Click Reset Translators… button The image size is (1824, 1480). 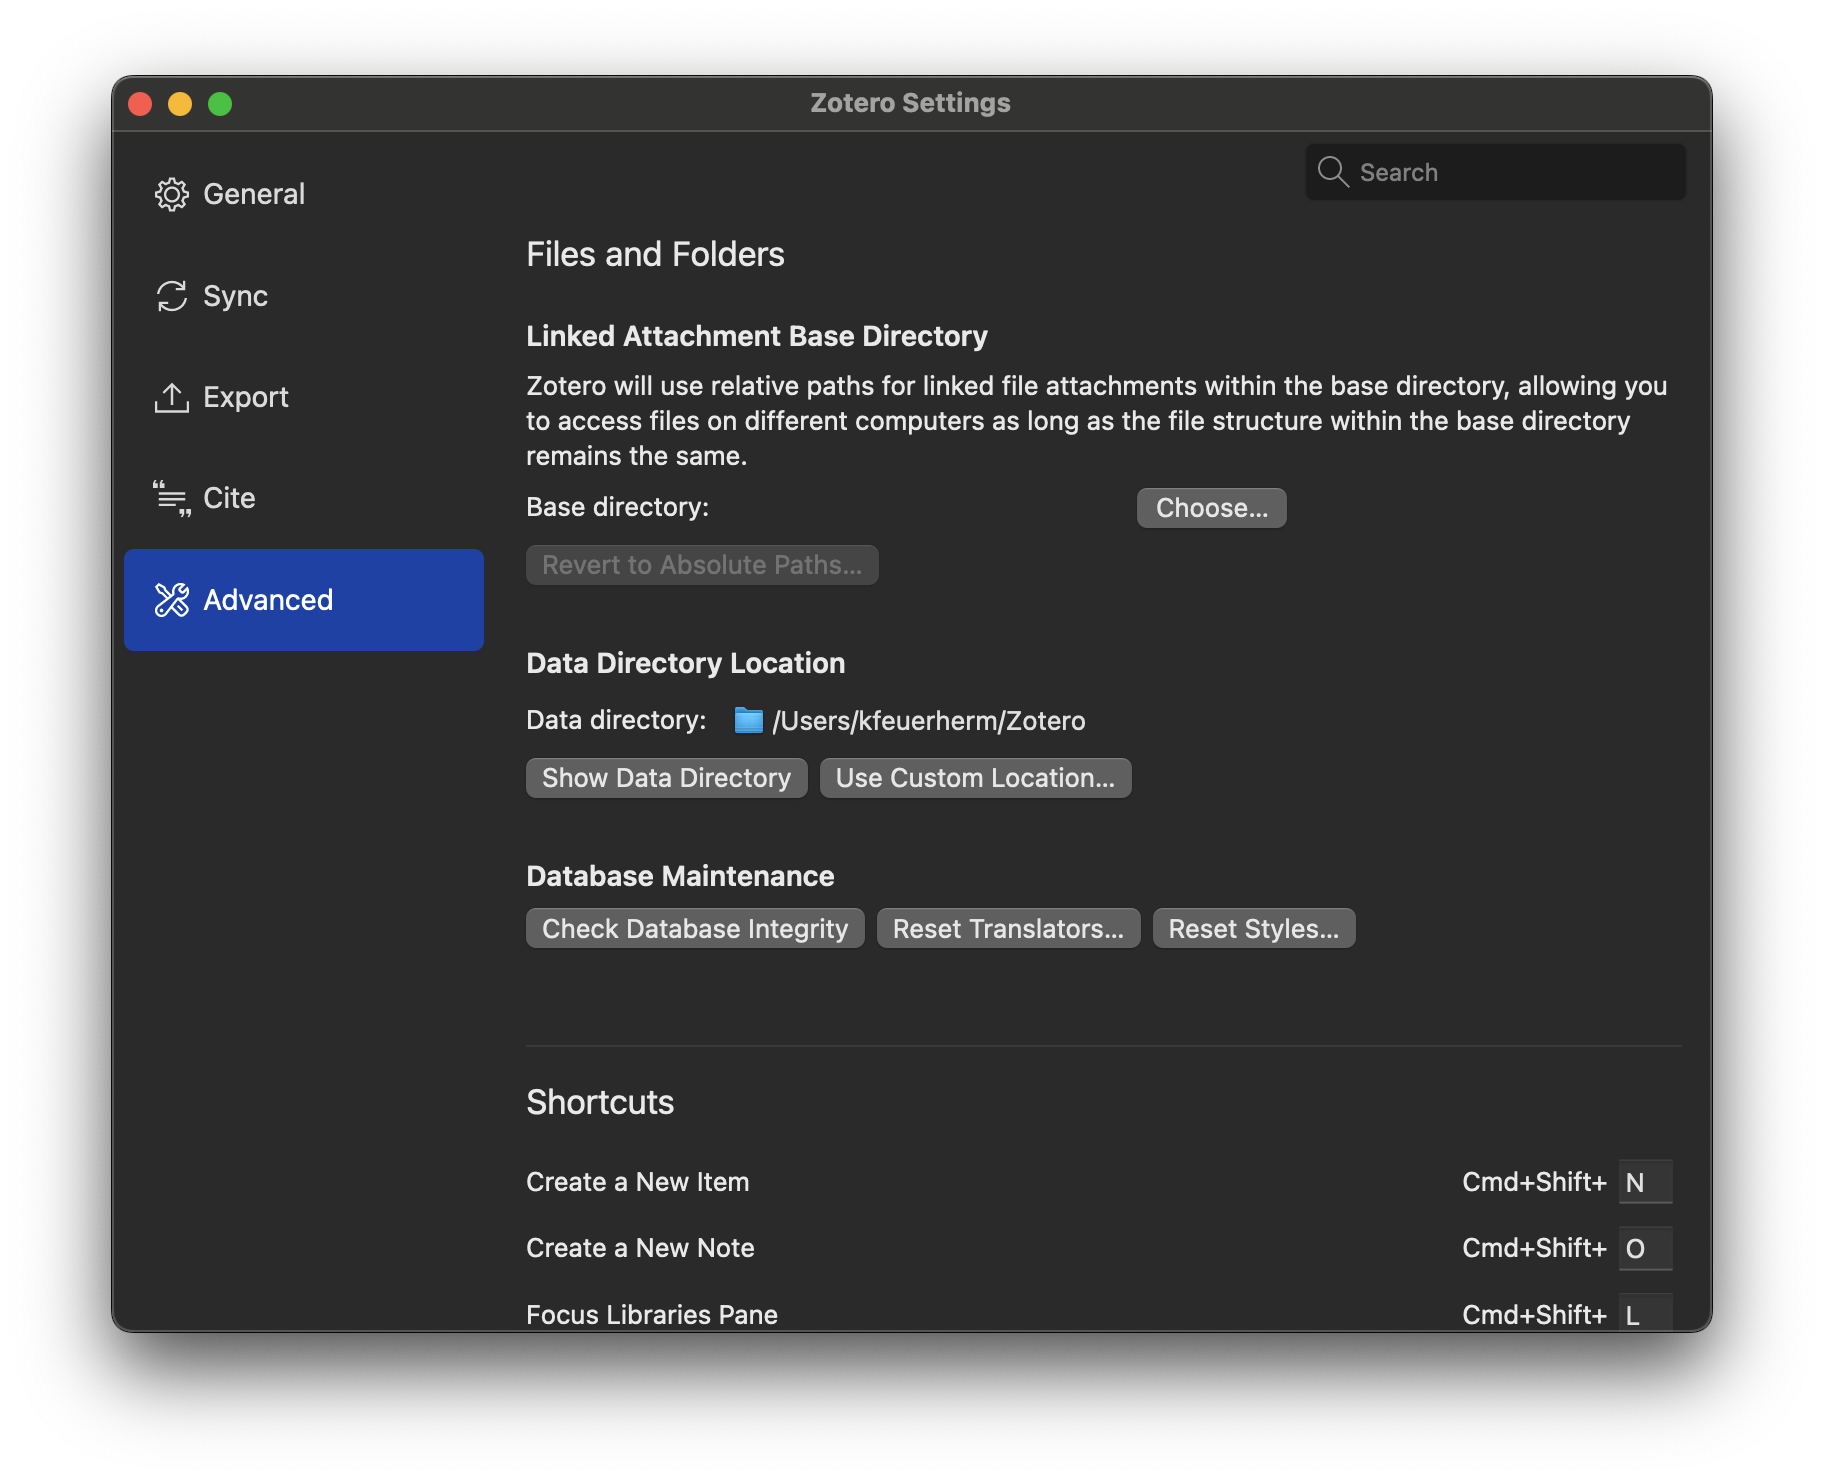point(1008,929)
